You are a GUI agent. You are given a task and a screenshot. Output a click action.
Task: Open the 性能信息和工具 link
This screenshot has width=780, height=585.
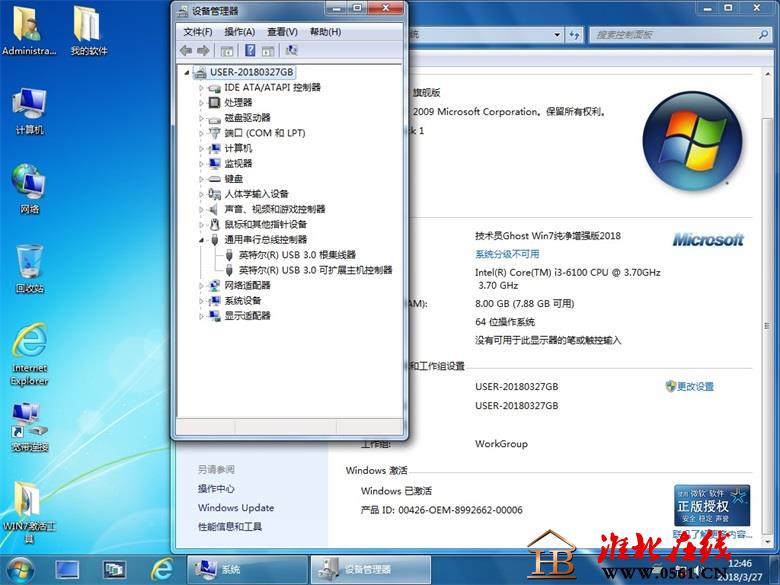[230, 527]
